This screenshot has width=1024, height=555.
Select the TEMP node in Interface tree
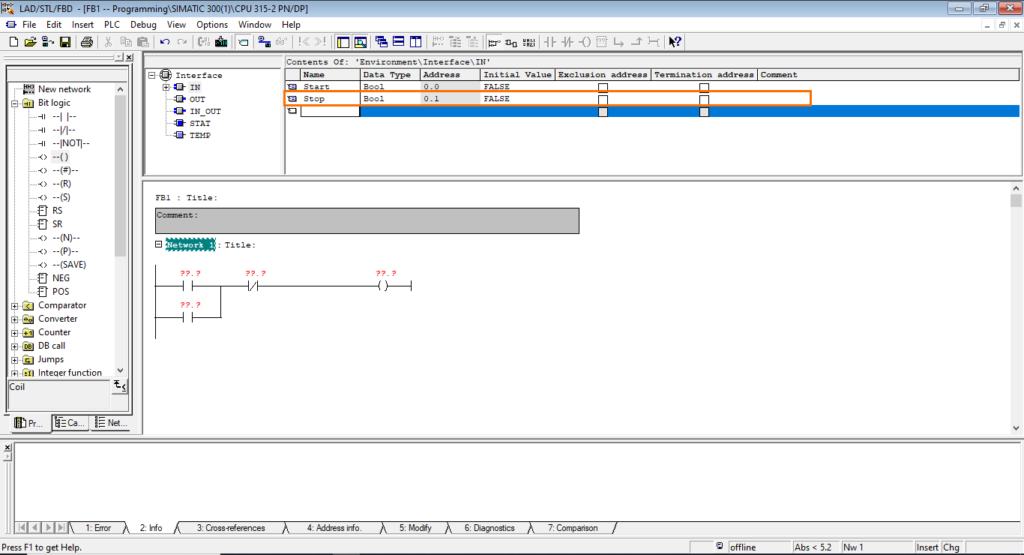tap(200, 135)
